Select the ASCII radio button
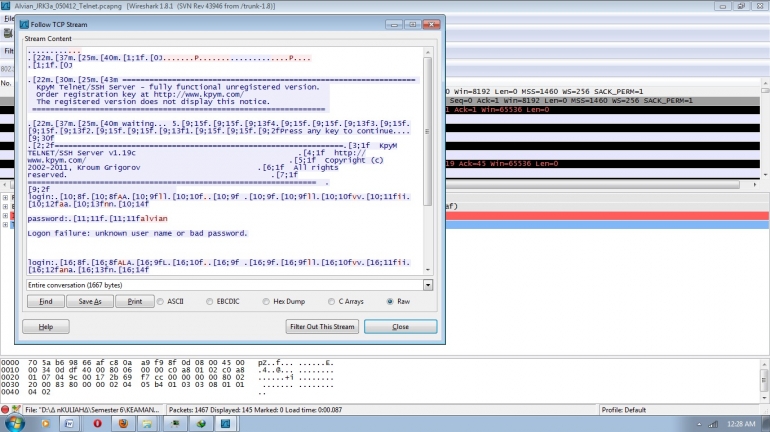 161,301
